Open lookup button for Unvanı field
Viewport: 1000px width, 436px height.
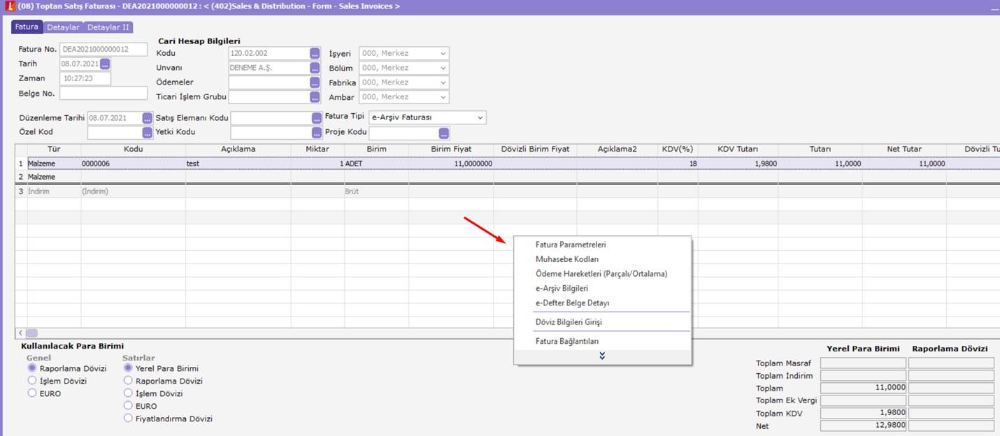(x=314, y=68)
